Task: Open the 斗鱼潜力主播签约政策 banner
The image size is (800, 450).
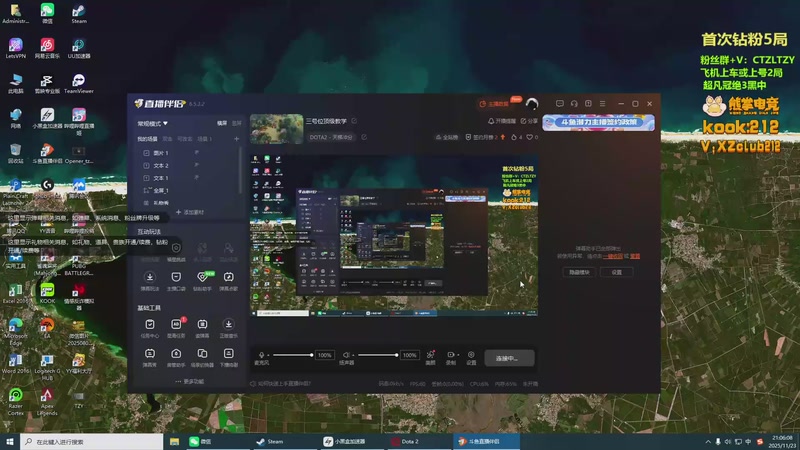Action: click(598, 122)
